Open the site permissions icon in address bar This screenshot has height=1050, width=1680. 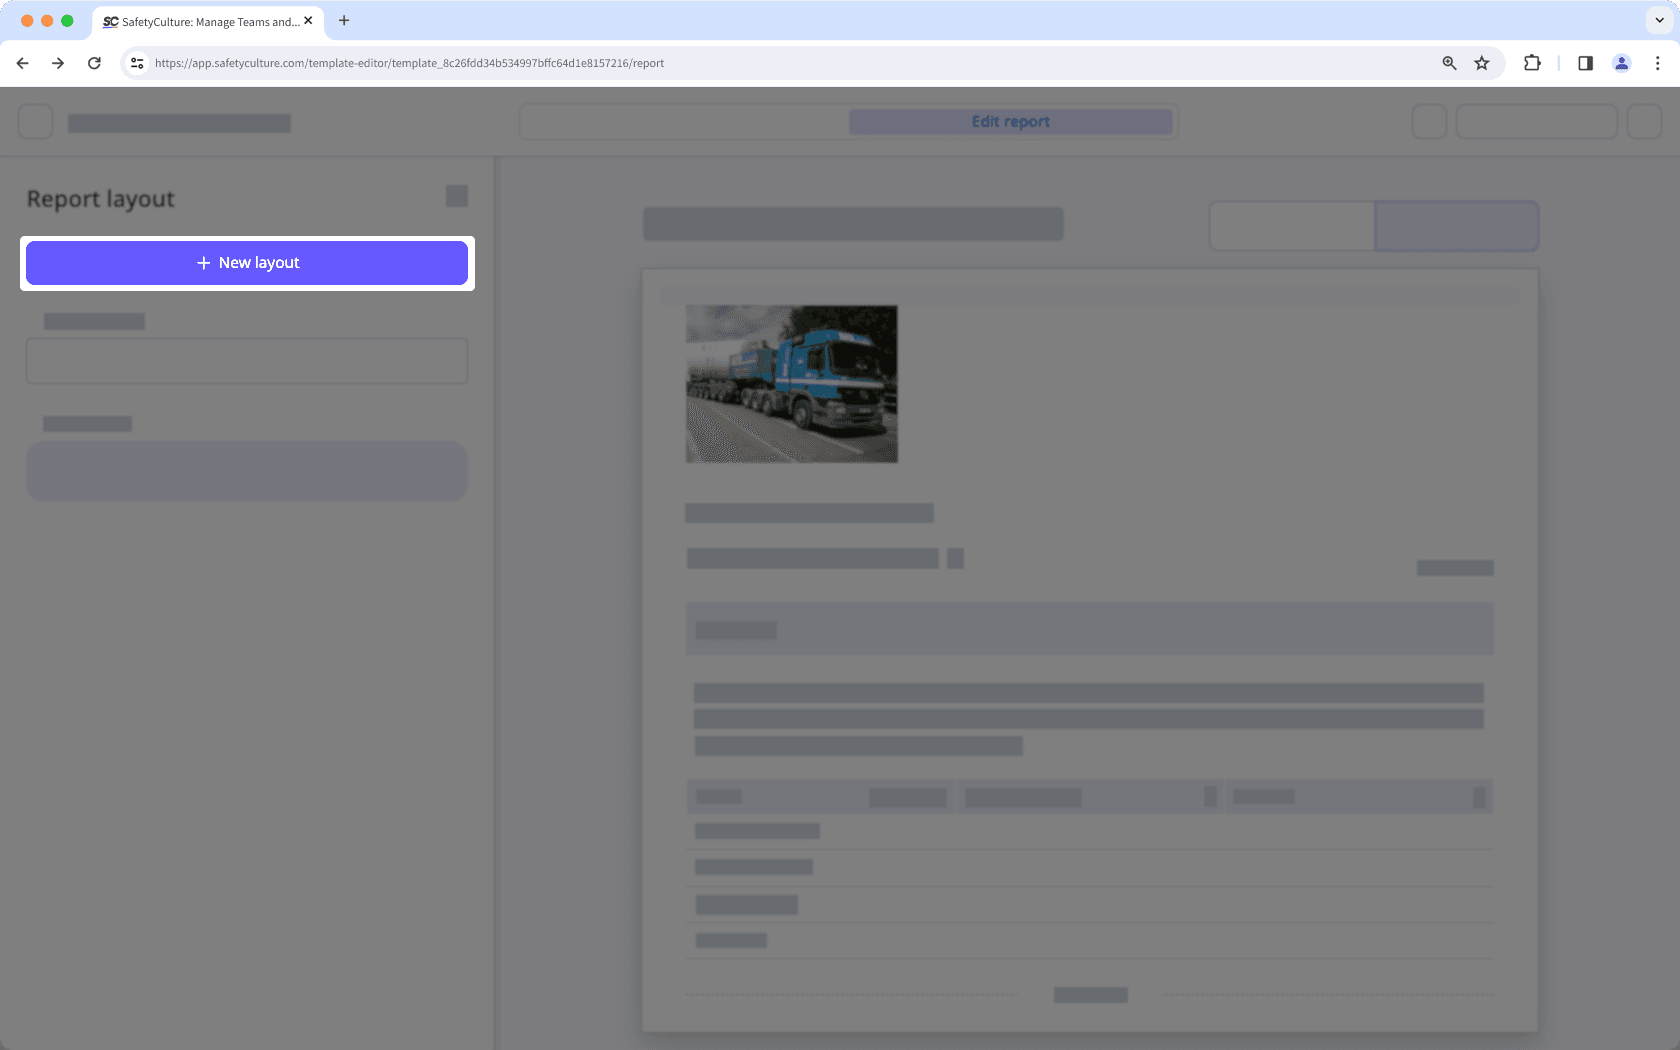tap(136, 62)
